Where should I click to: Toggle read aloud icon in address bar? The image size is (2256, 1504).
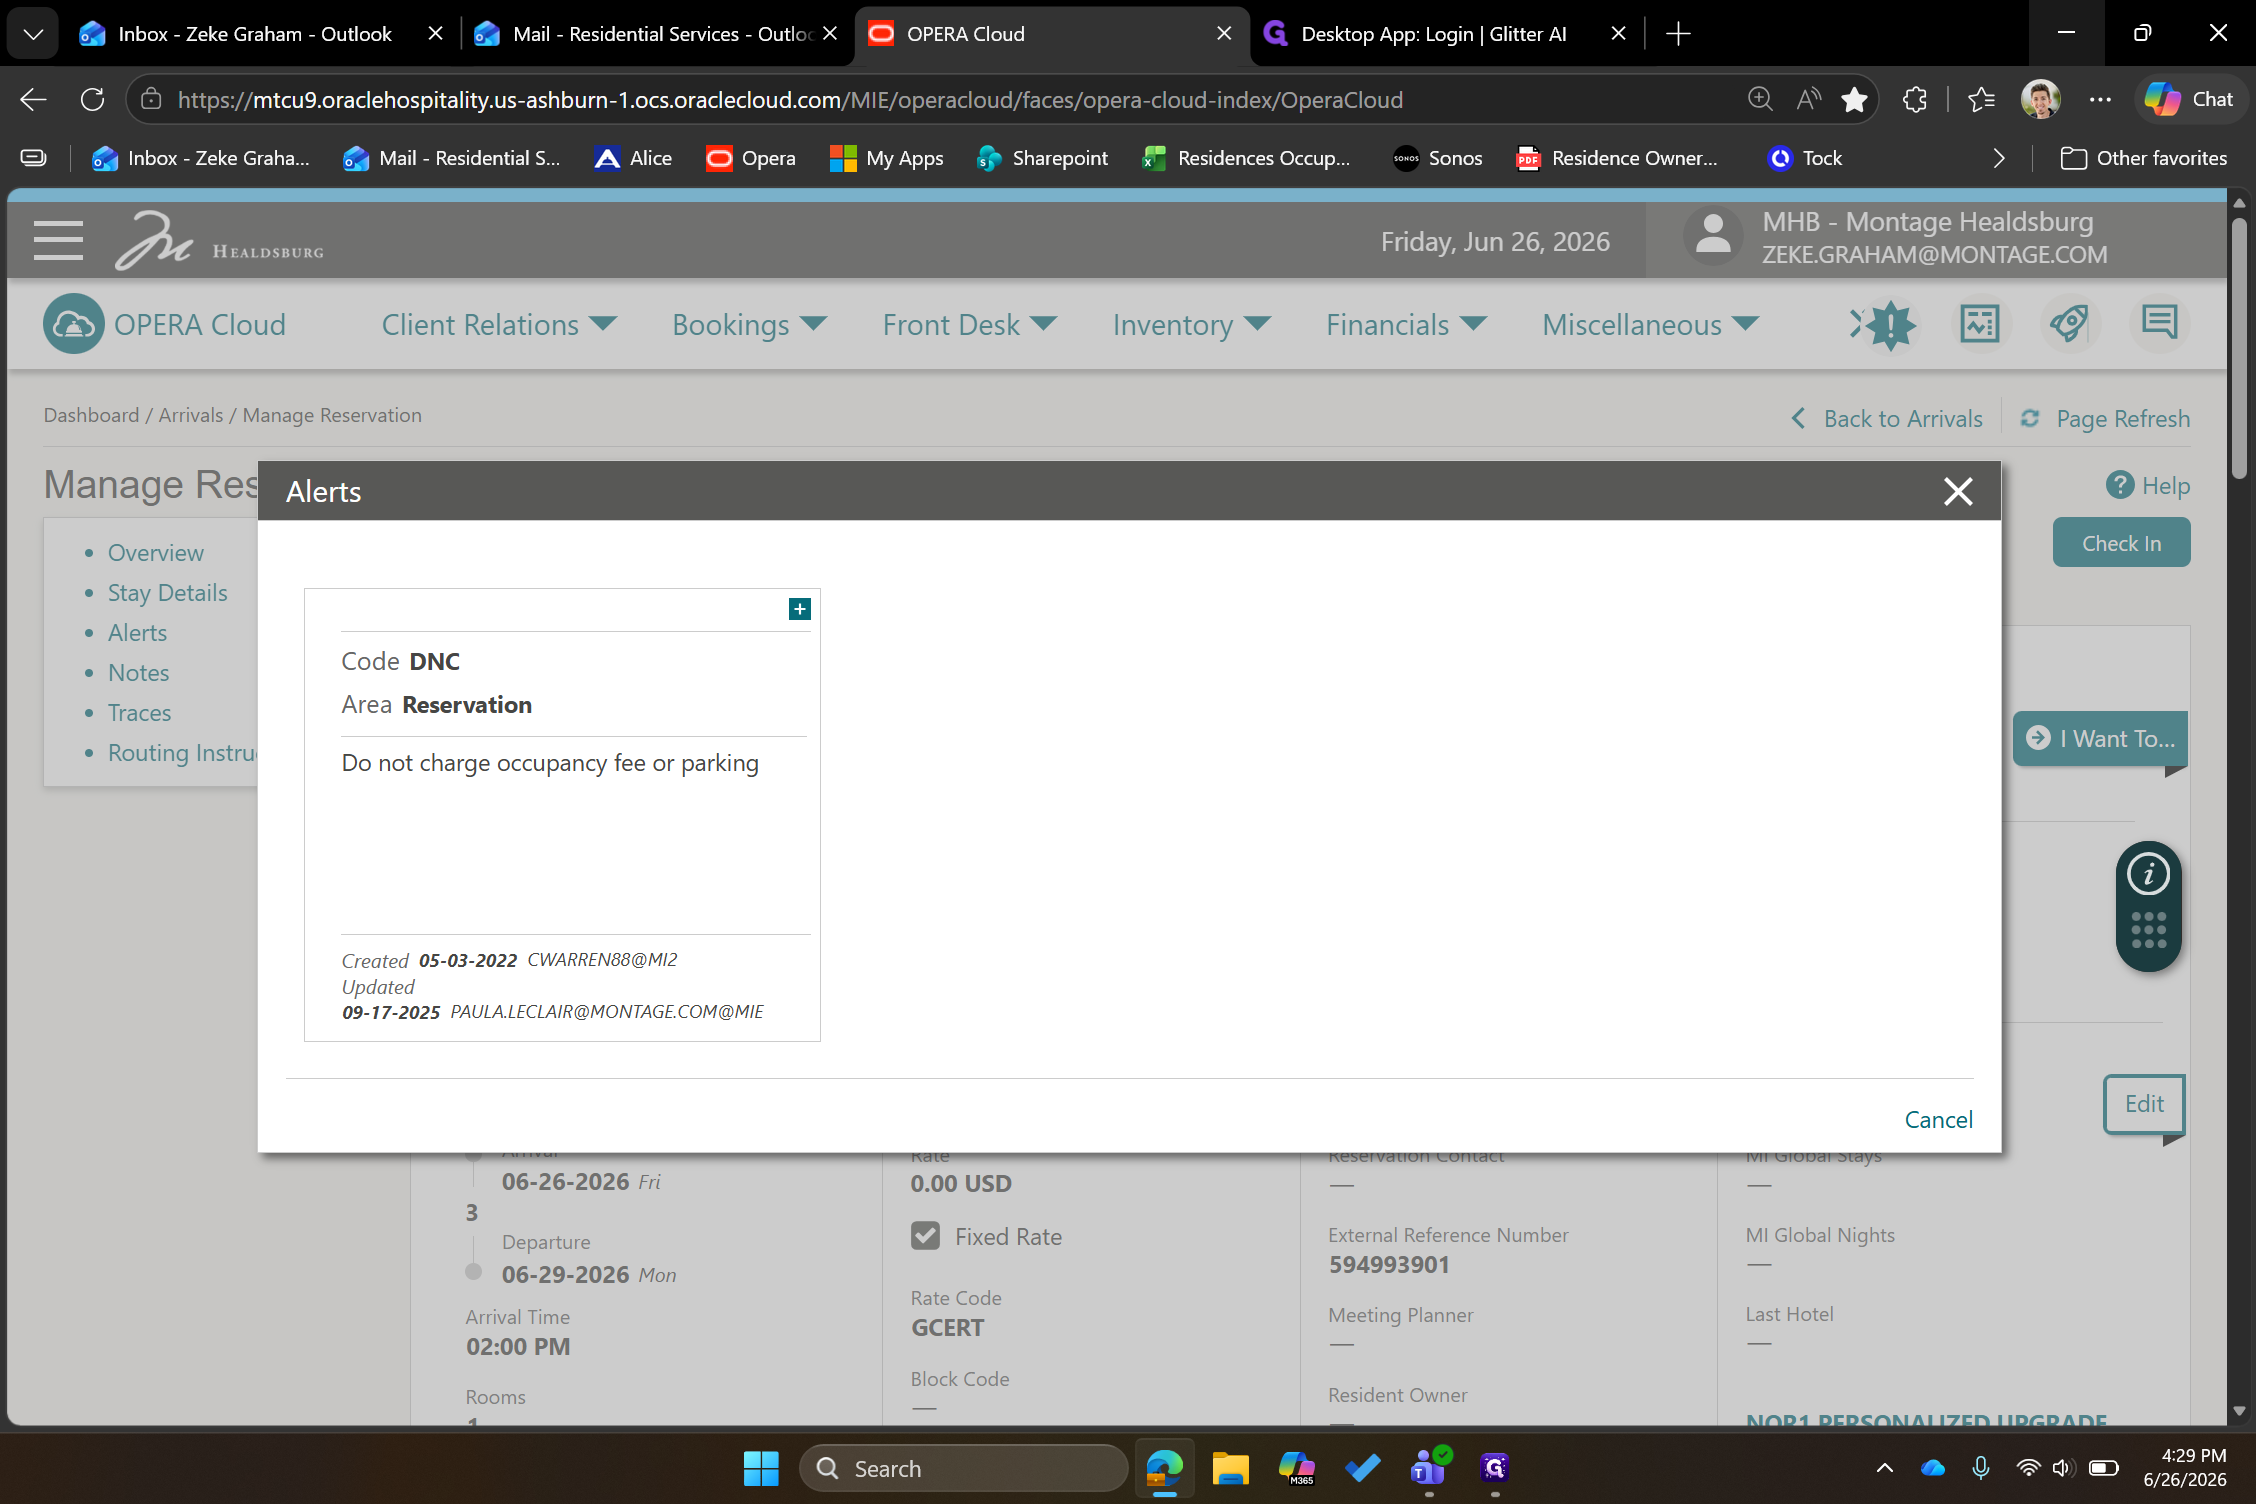1808,99
